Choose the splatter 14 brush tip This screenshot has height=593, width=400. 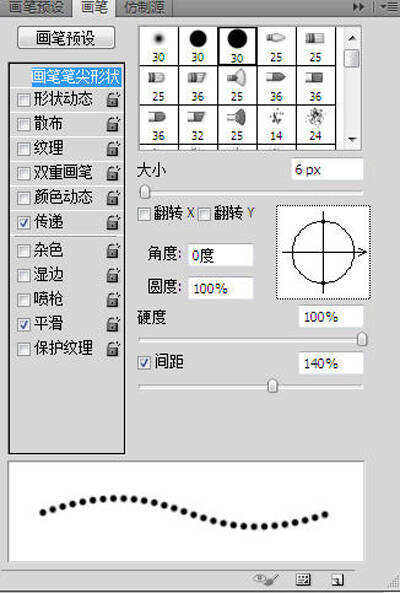(276, 125)
